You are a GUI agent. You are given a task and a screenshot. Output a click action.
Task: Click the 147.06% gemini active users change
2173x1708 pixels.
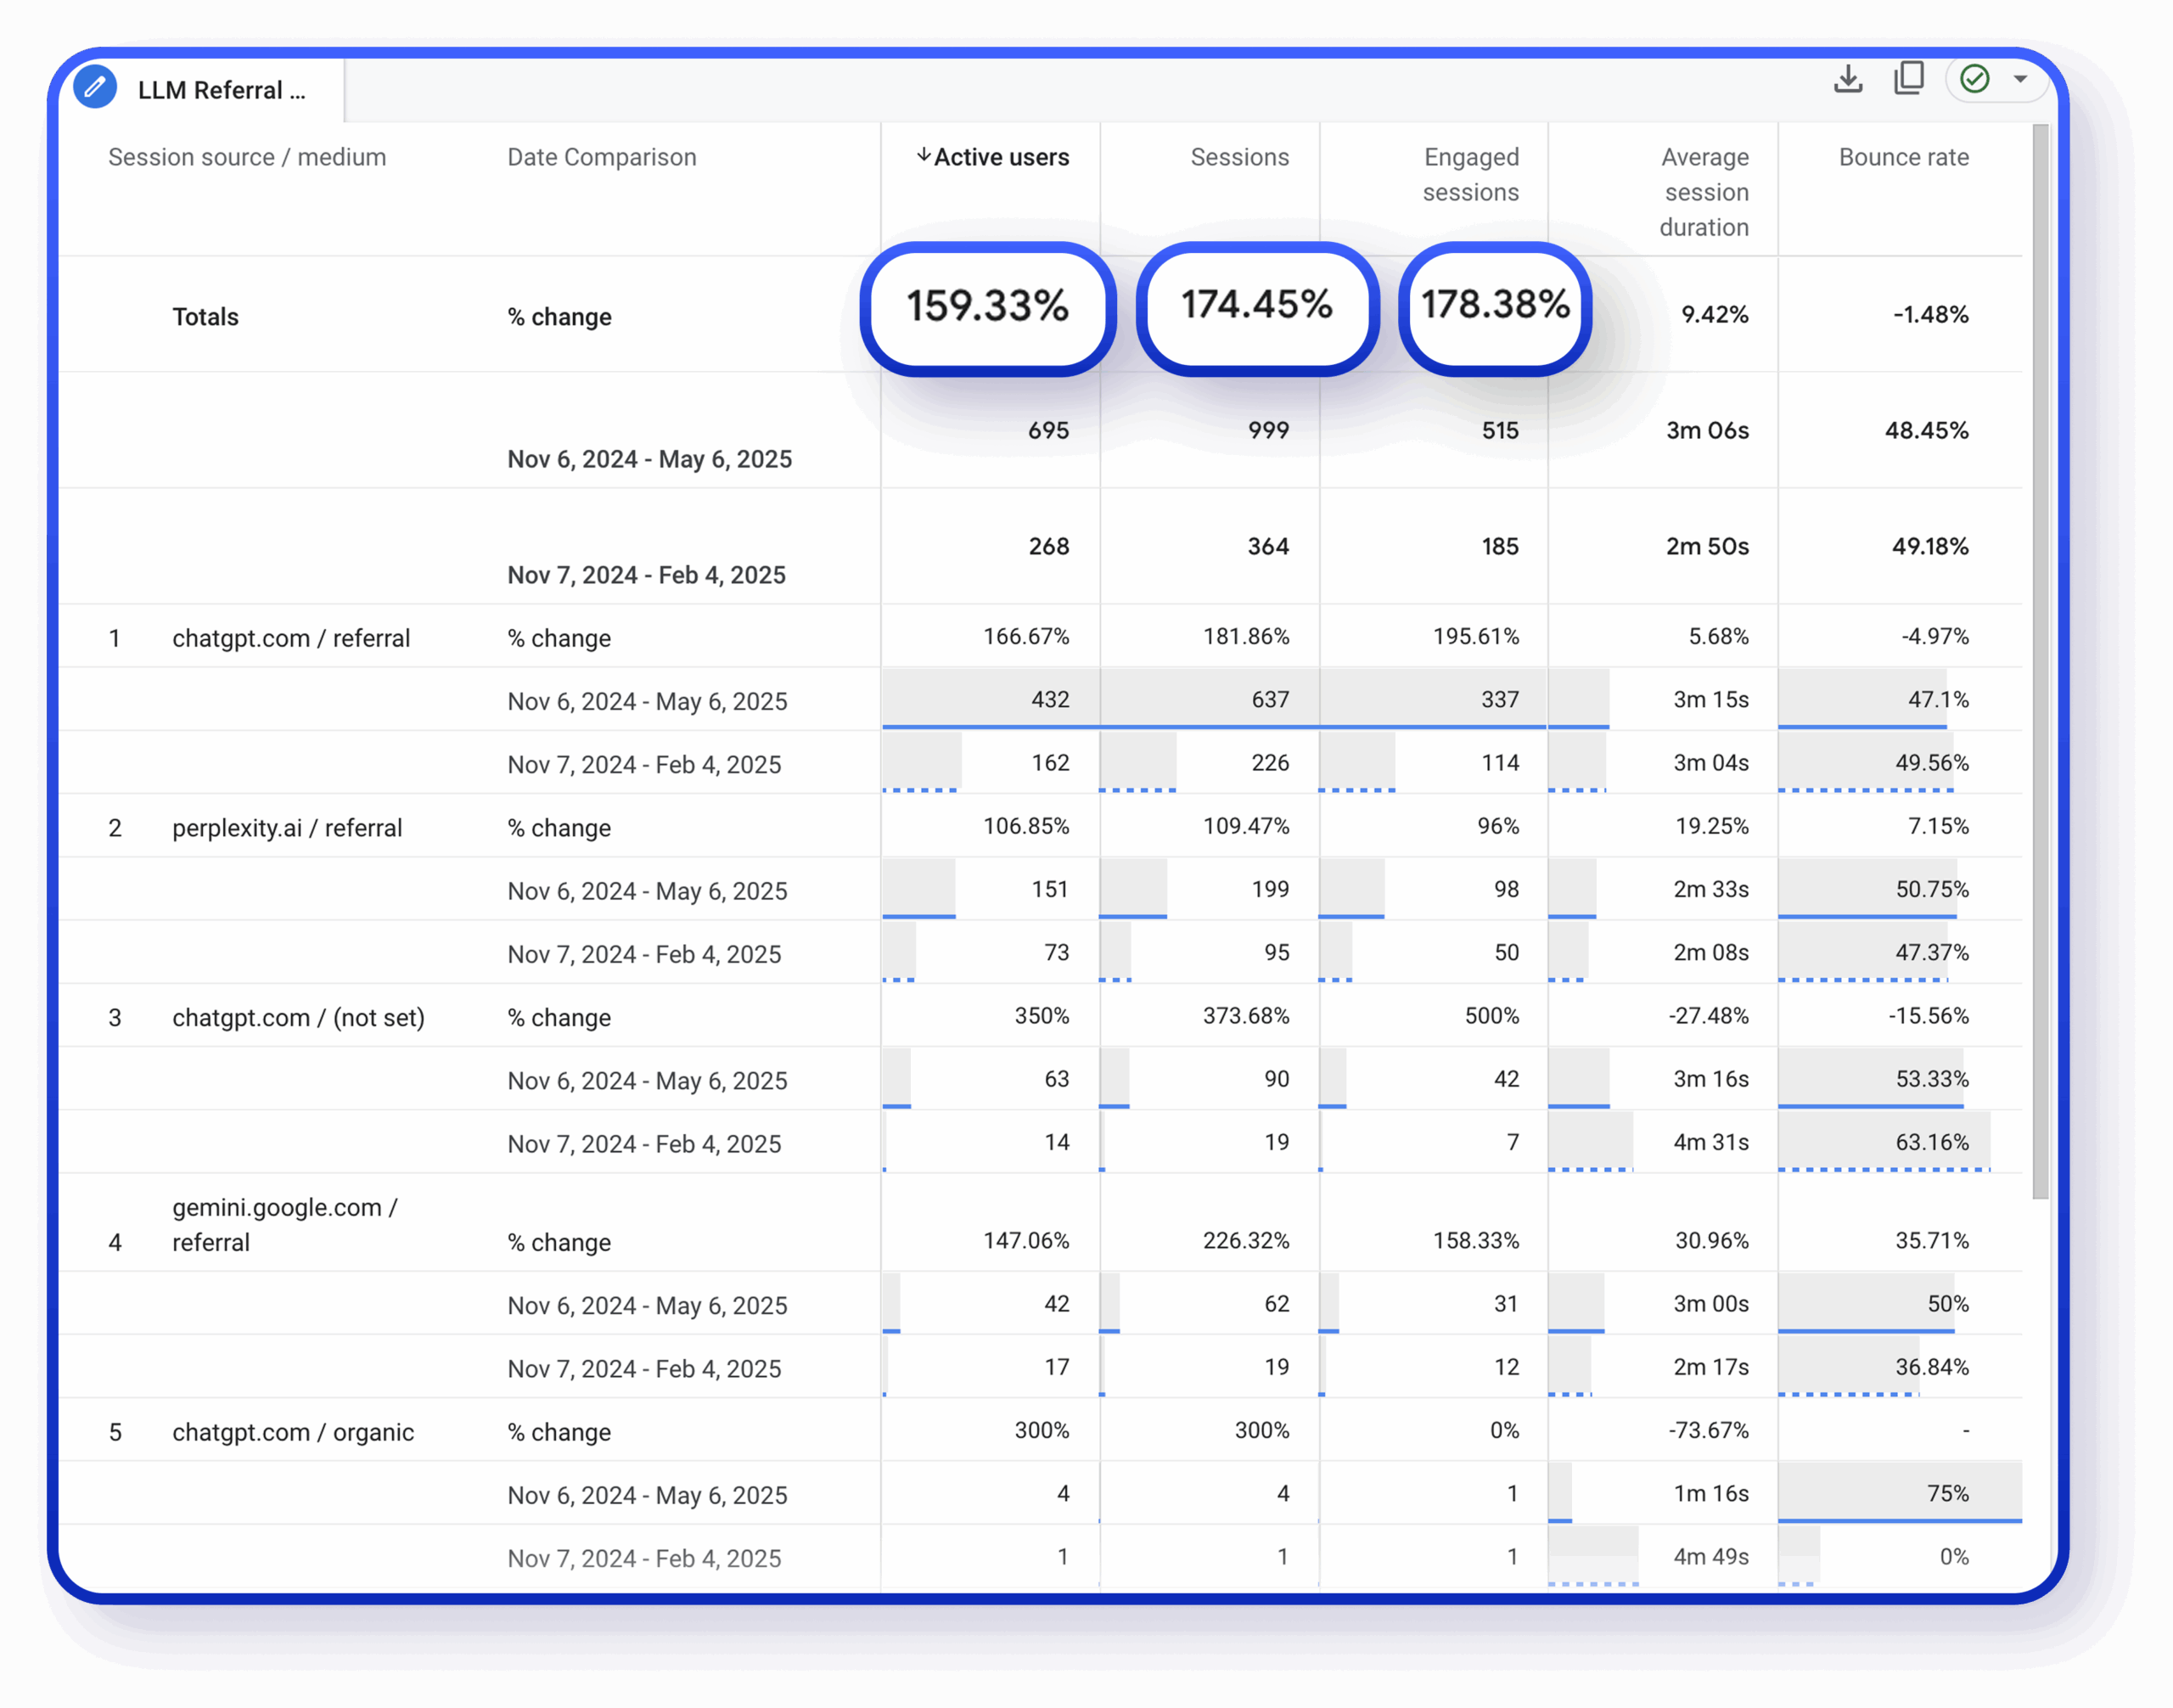[1026, 1241]
